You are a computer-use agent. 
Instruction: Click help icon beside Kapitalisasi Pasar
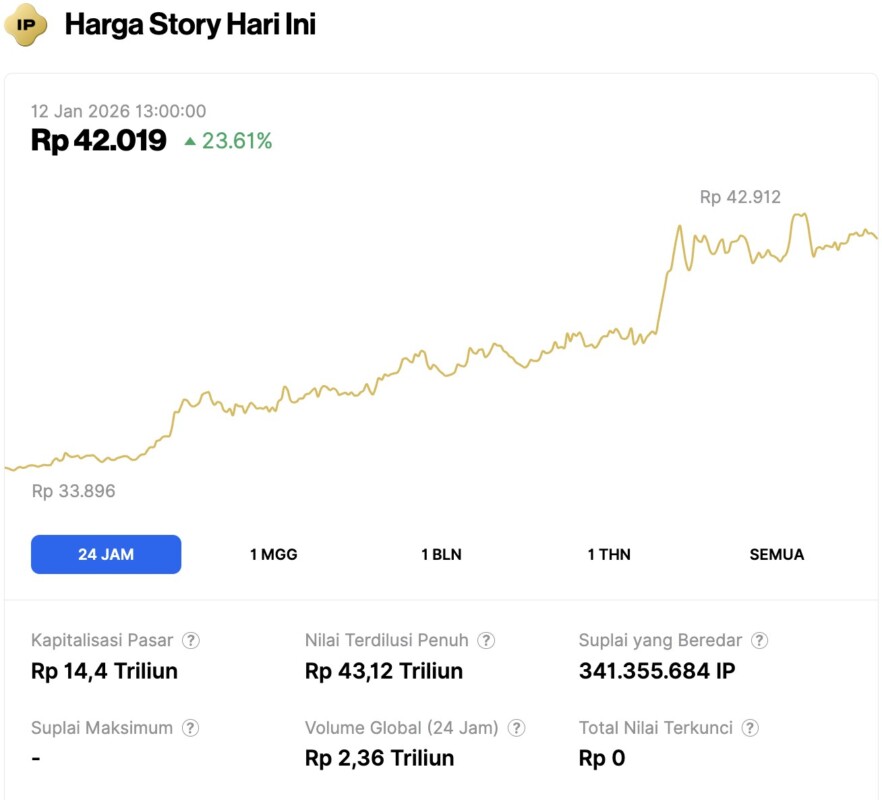[x=190, y=641]
